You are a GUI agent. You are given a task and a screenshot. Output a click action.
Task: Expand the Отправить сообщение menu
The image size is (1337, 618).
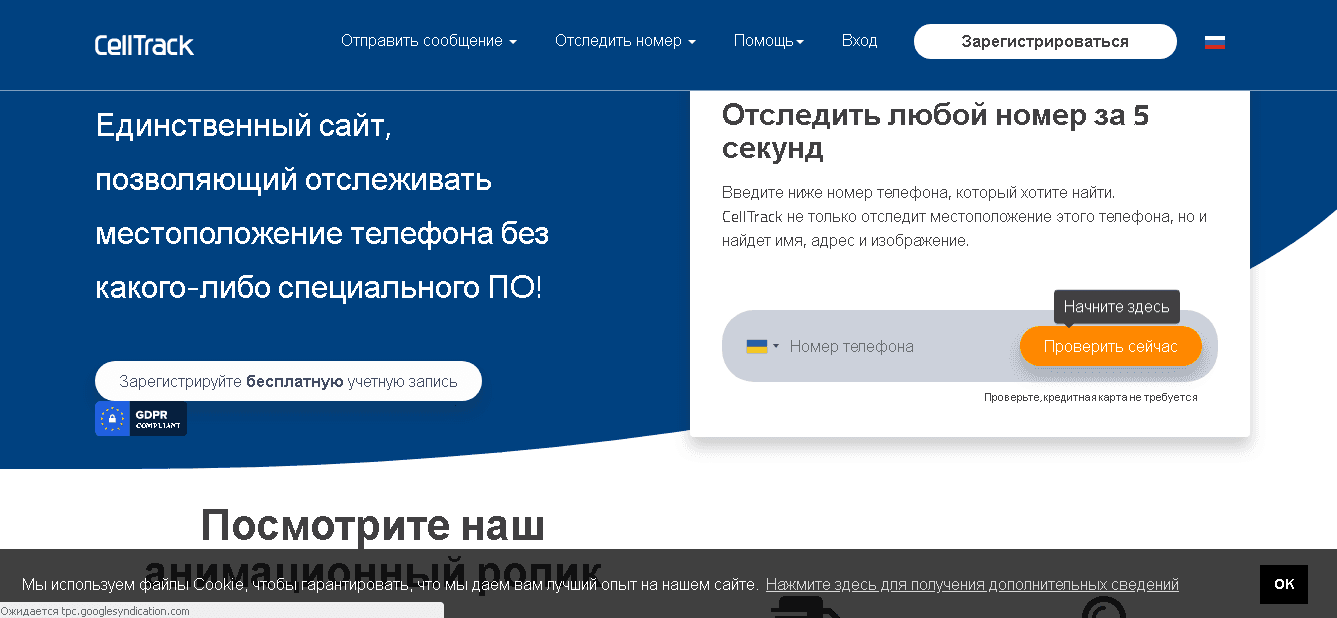click(428, 41)
